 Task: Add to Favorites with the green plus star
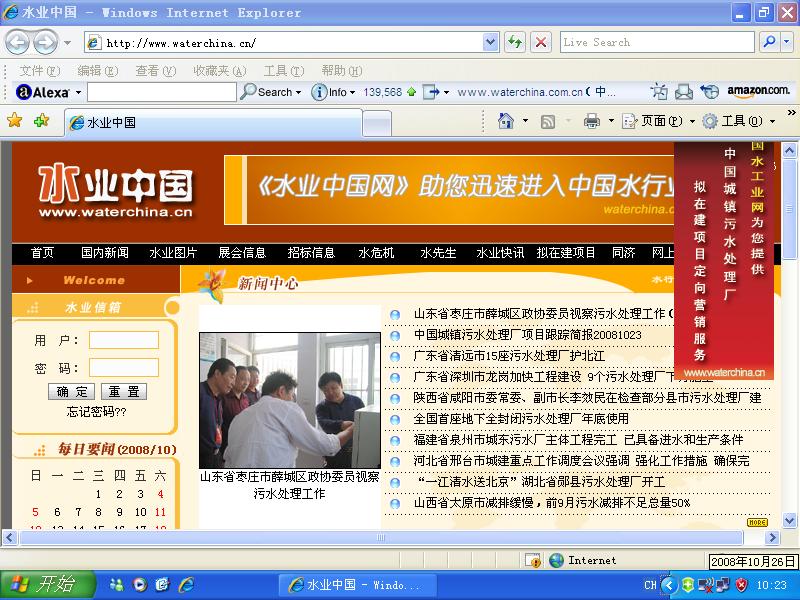pyautogui.click(x=41, y=121)
